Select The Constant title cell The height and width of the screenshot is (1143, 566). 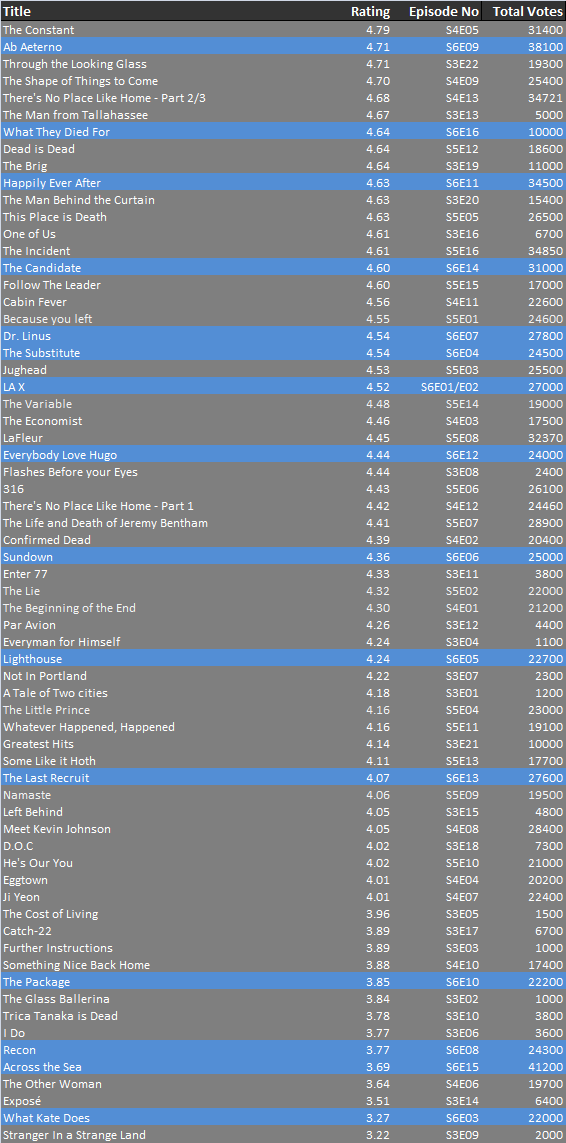[x=38, y=30]
